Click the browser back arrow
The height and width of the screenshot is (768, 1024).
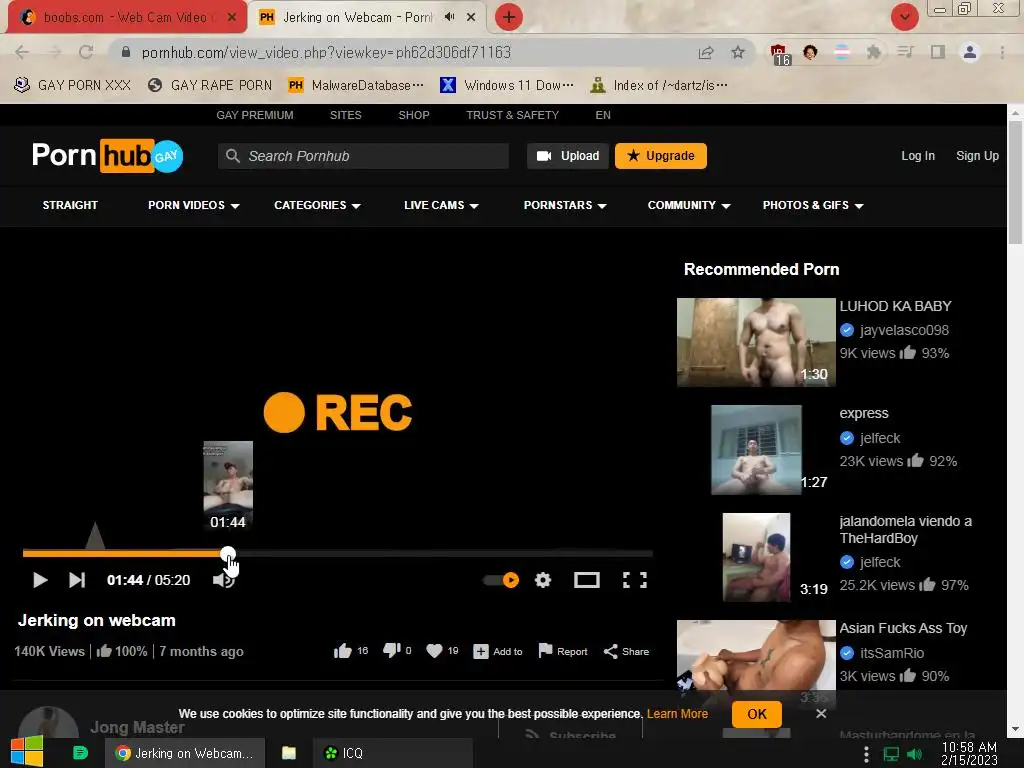coord(22,52)
